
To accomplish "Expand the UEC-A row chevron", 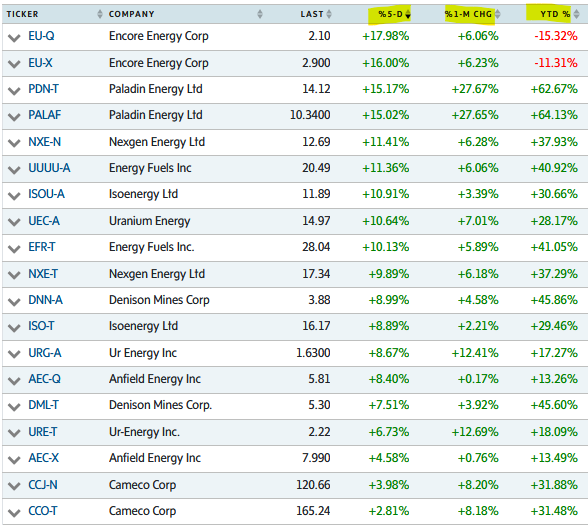I will (x=14, y=222).
